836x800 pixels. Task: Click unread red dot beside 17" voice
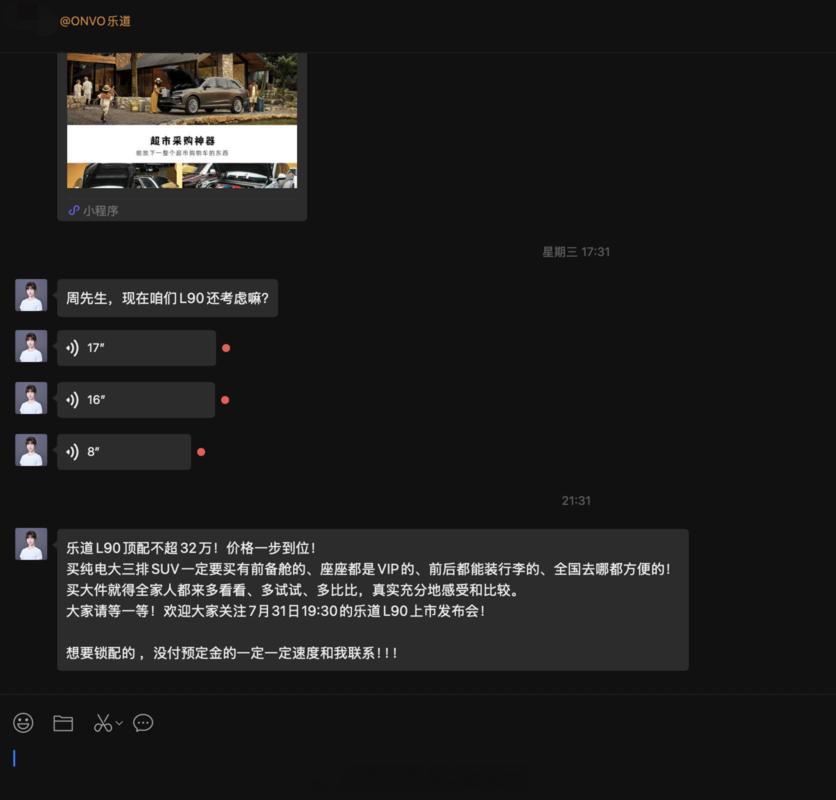click(226, 348)
